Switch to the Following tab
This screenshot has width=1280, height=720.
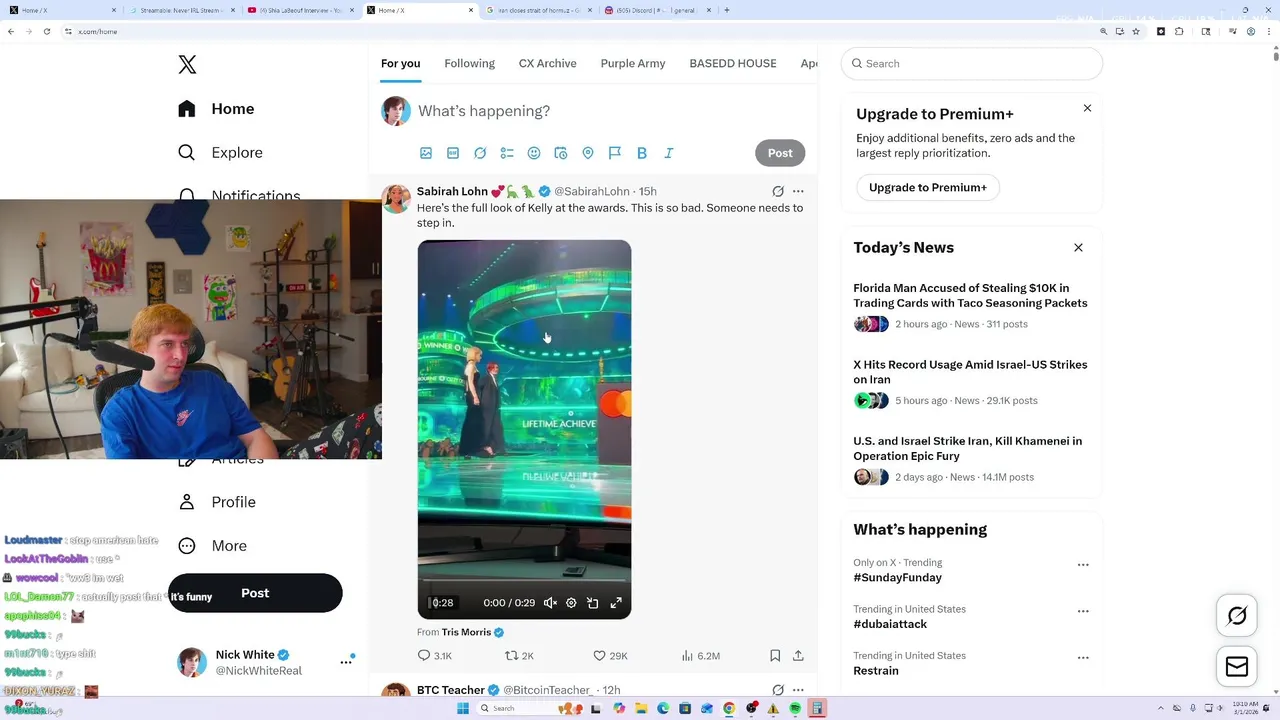pyautogui.click(x=469, y=63)
